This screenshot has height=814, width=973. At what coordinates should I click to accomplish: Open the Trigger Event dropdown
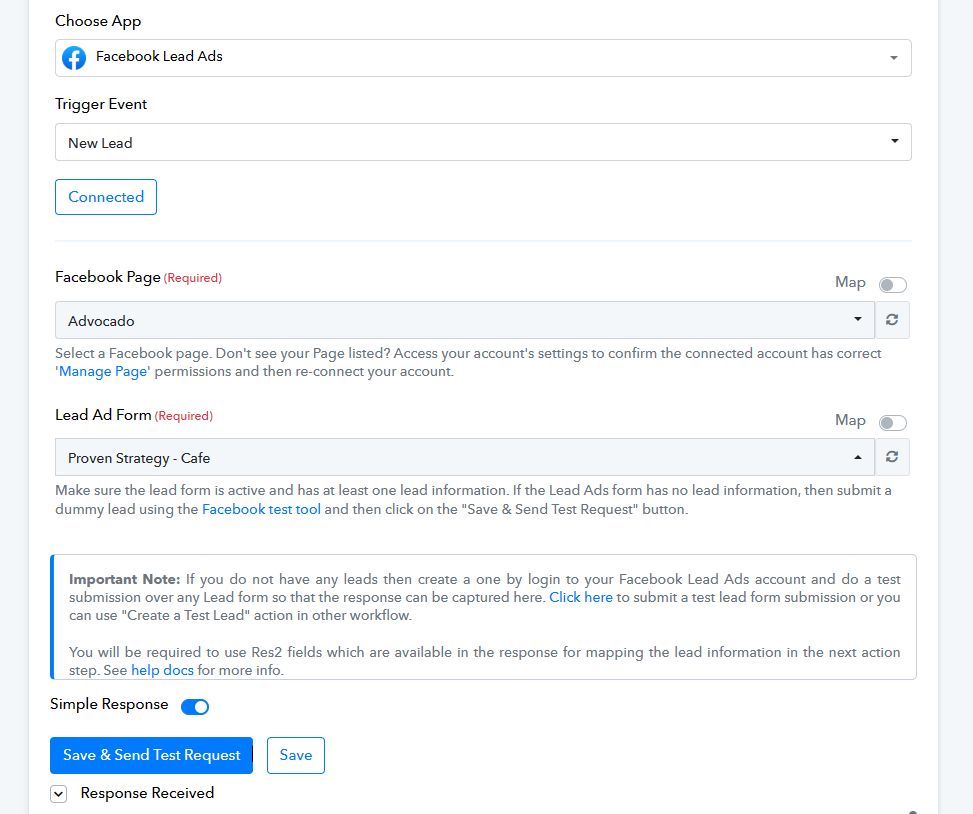483,142
